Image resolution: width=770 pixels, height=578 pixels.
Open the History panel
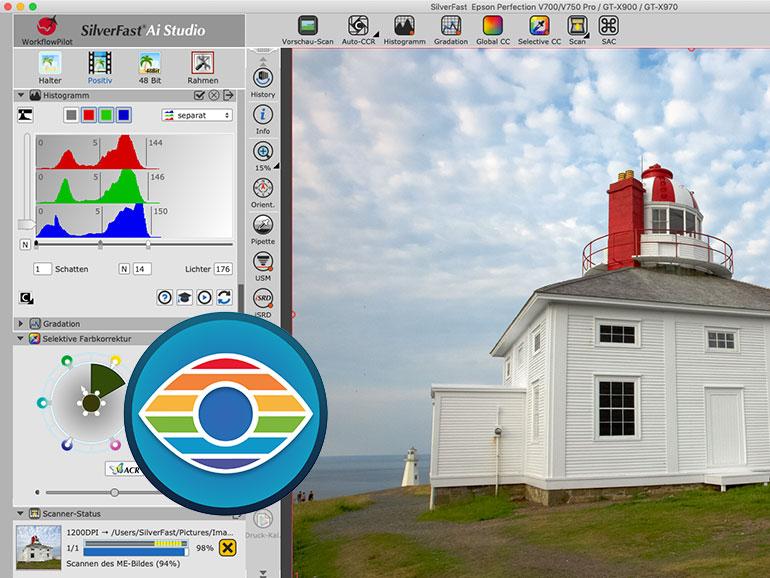(x=263, y=83)
